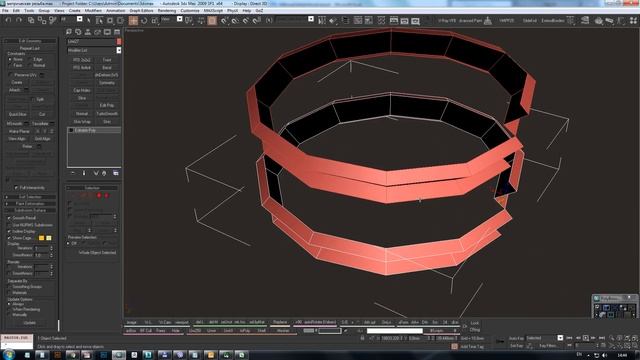
Task: Select the Face constraint radio button
Action: [10, 65]
